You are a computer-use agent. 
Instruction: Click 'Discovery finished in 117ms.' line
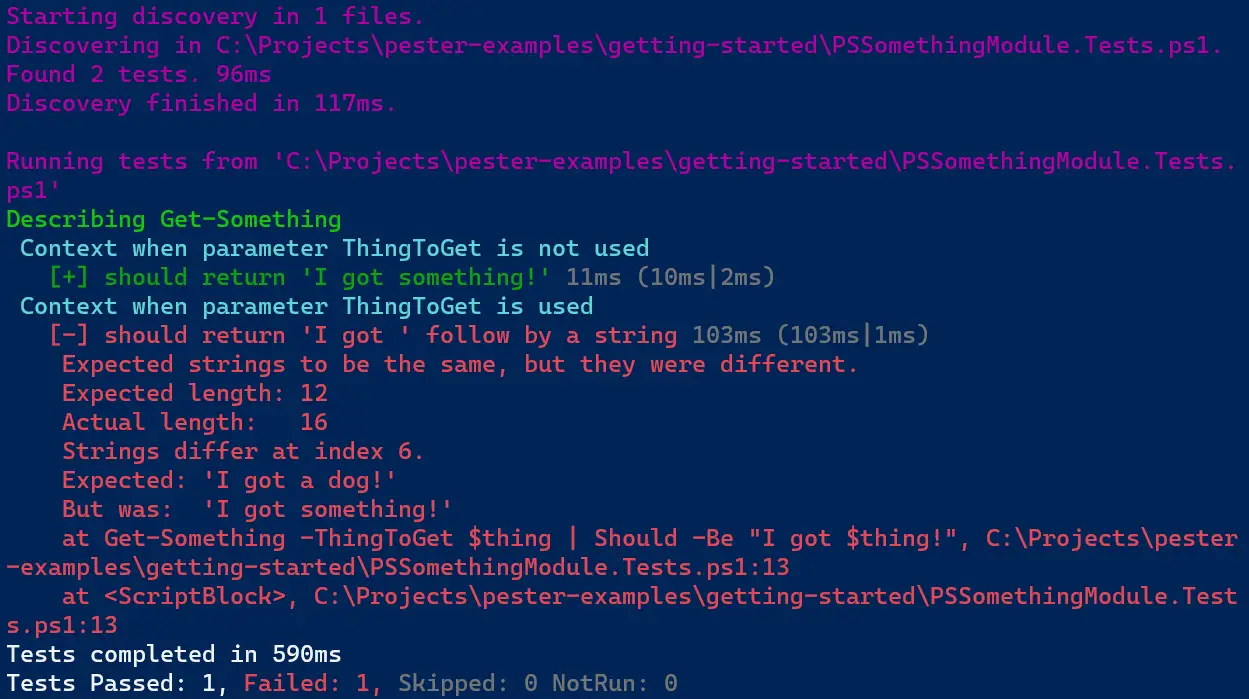pos(201,103)
